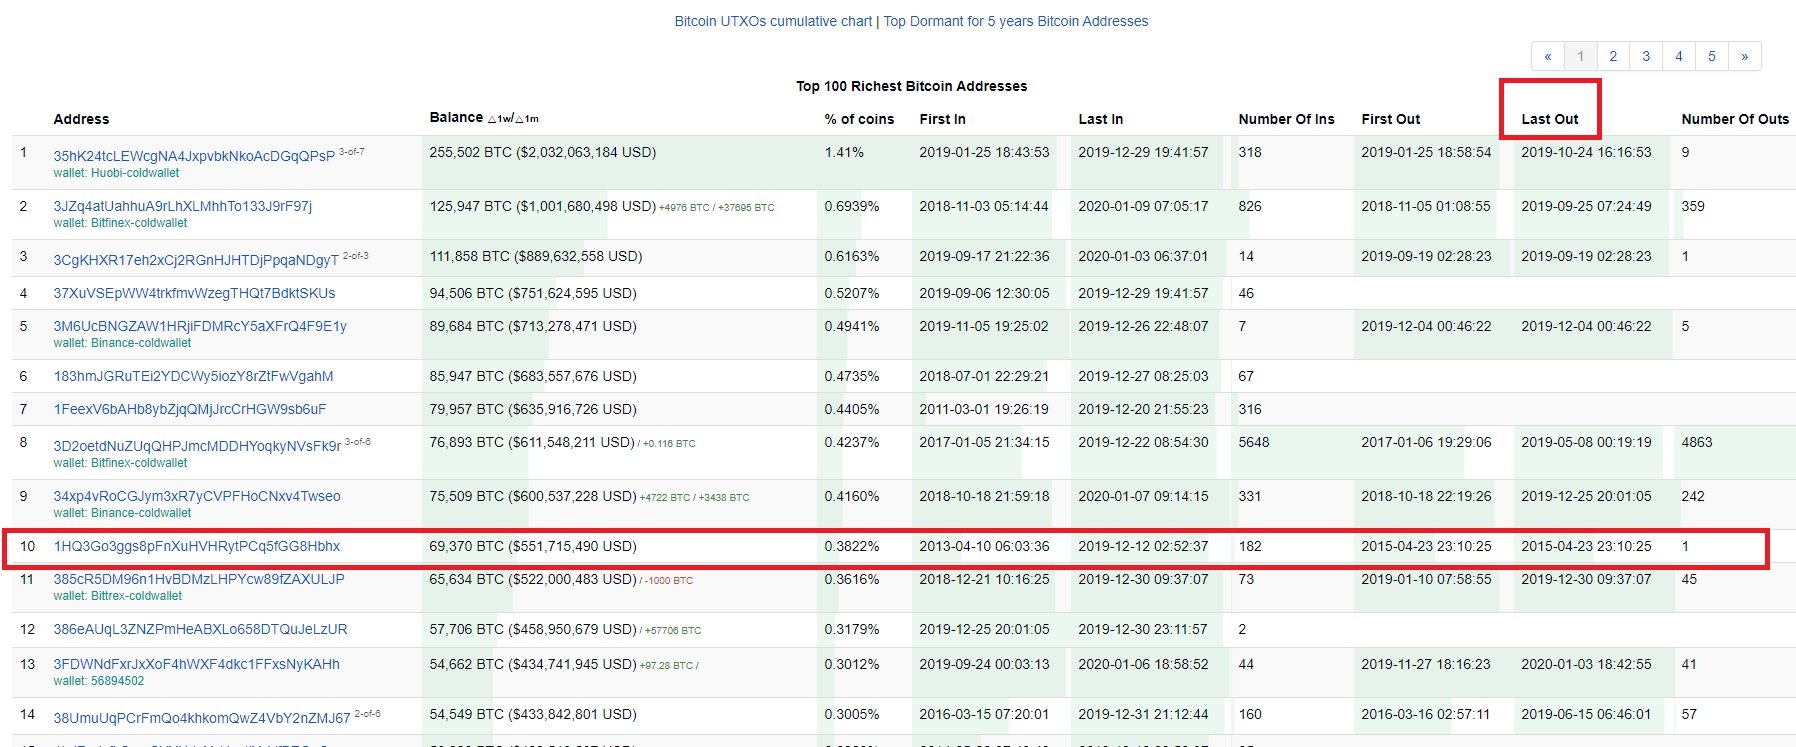Select page 2 in pagination
This screenshot has width=1796, height=747.
pos(1613,56)
